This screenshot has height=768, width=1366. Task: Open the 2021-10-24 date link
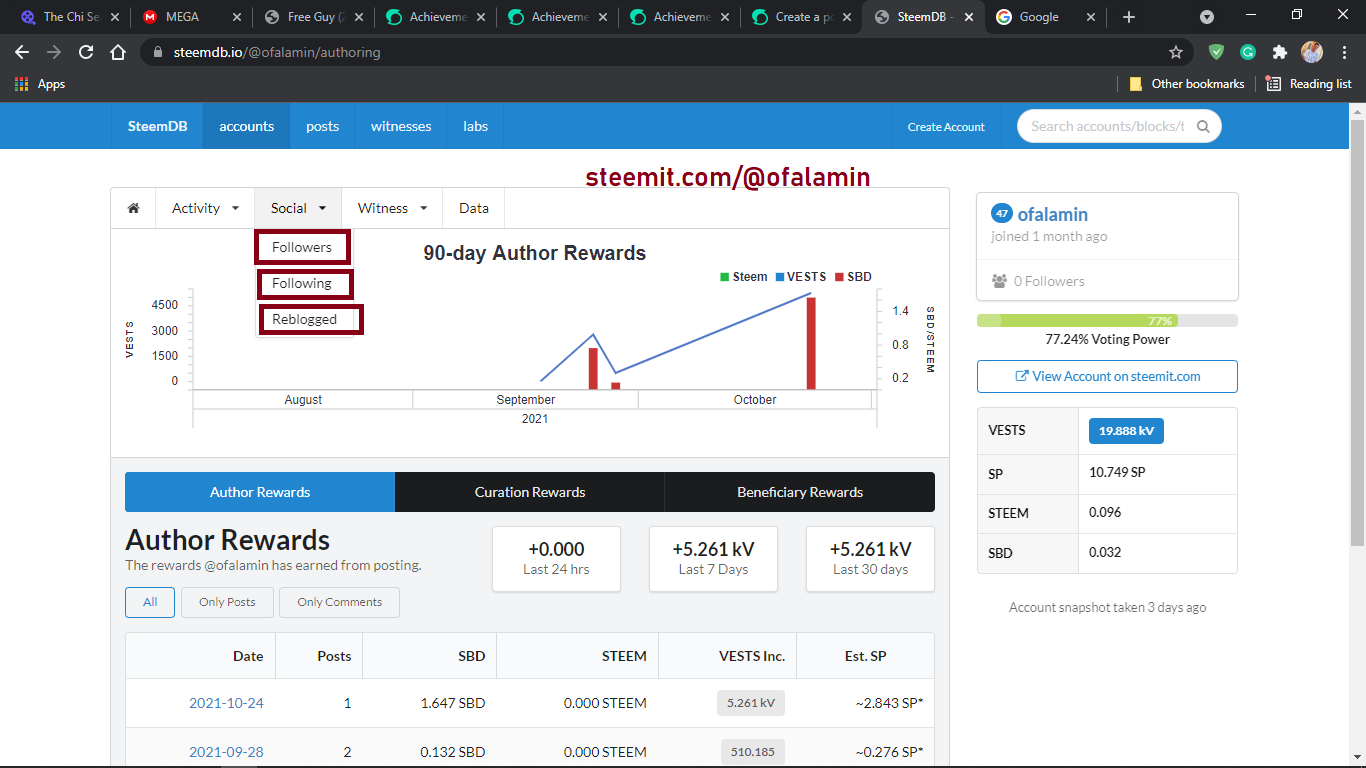226,703
